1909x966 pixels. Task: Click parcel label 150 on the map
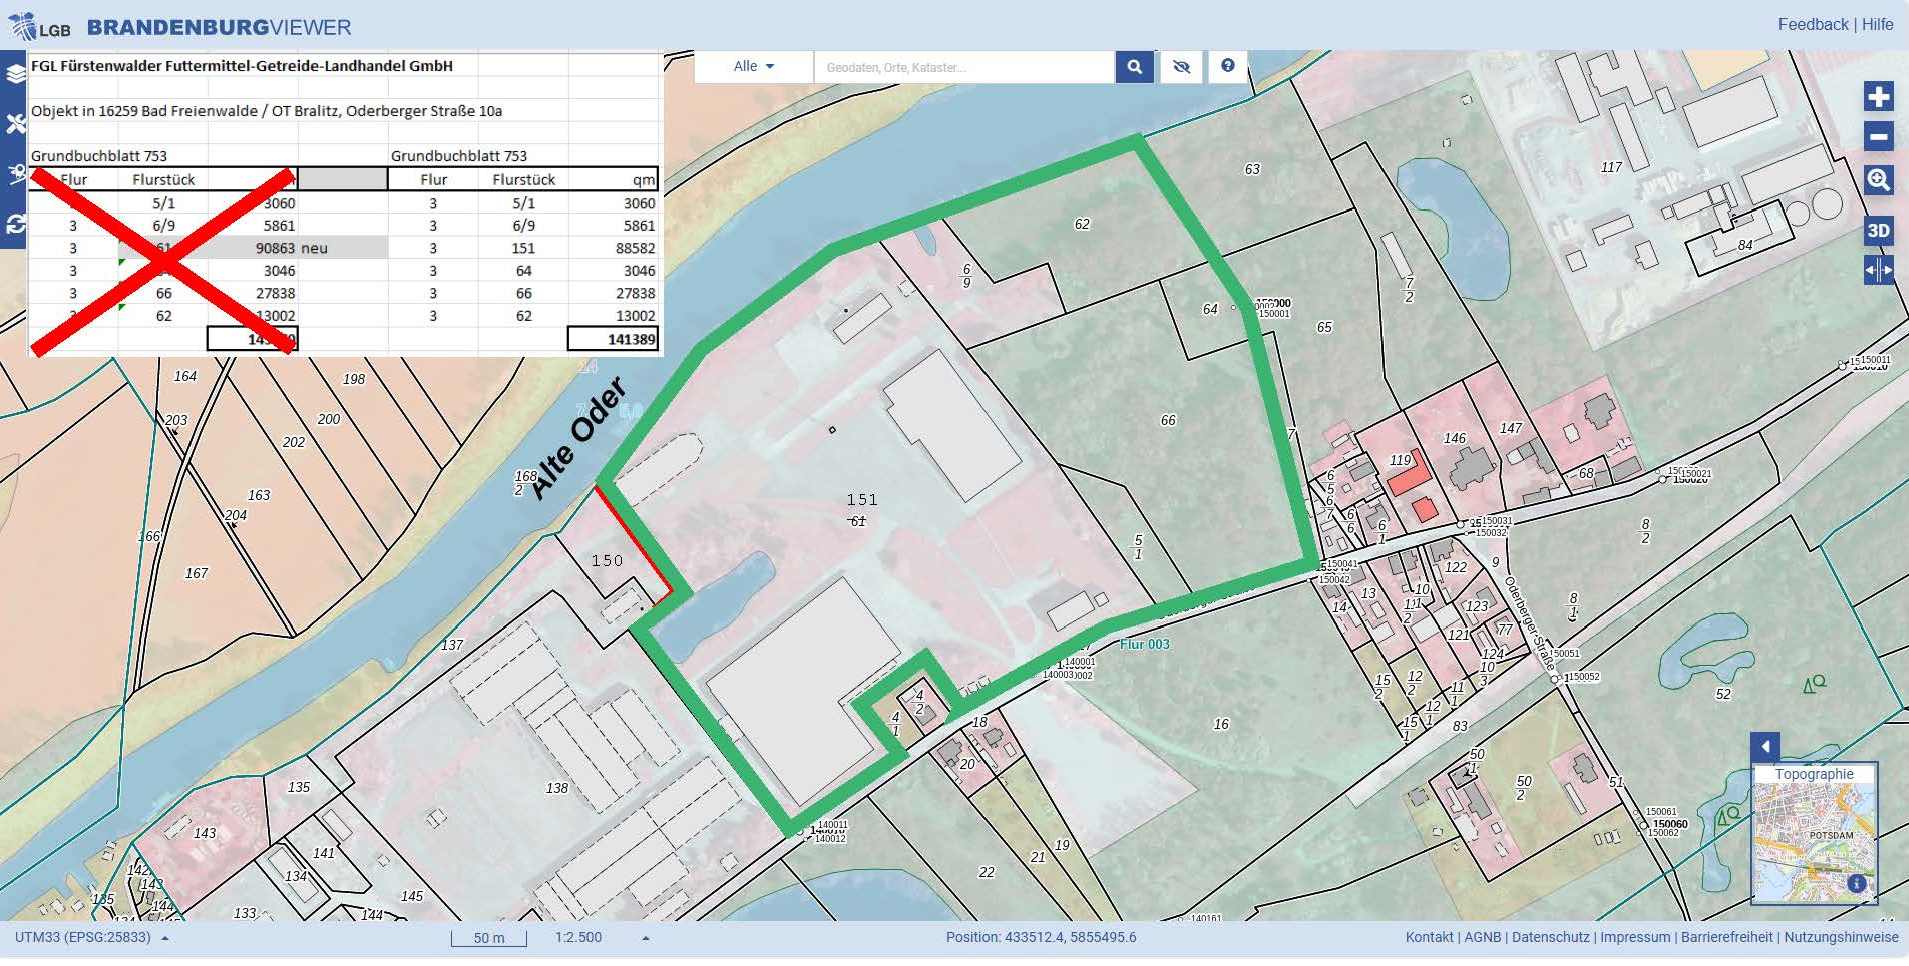(x=607, y=561)
